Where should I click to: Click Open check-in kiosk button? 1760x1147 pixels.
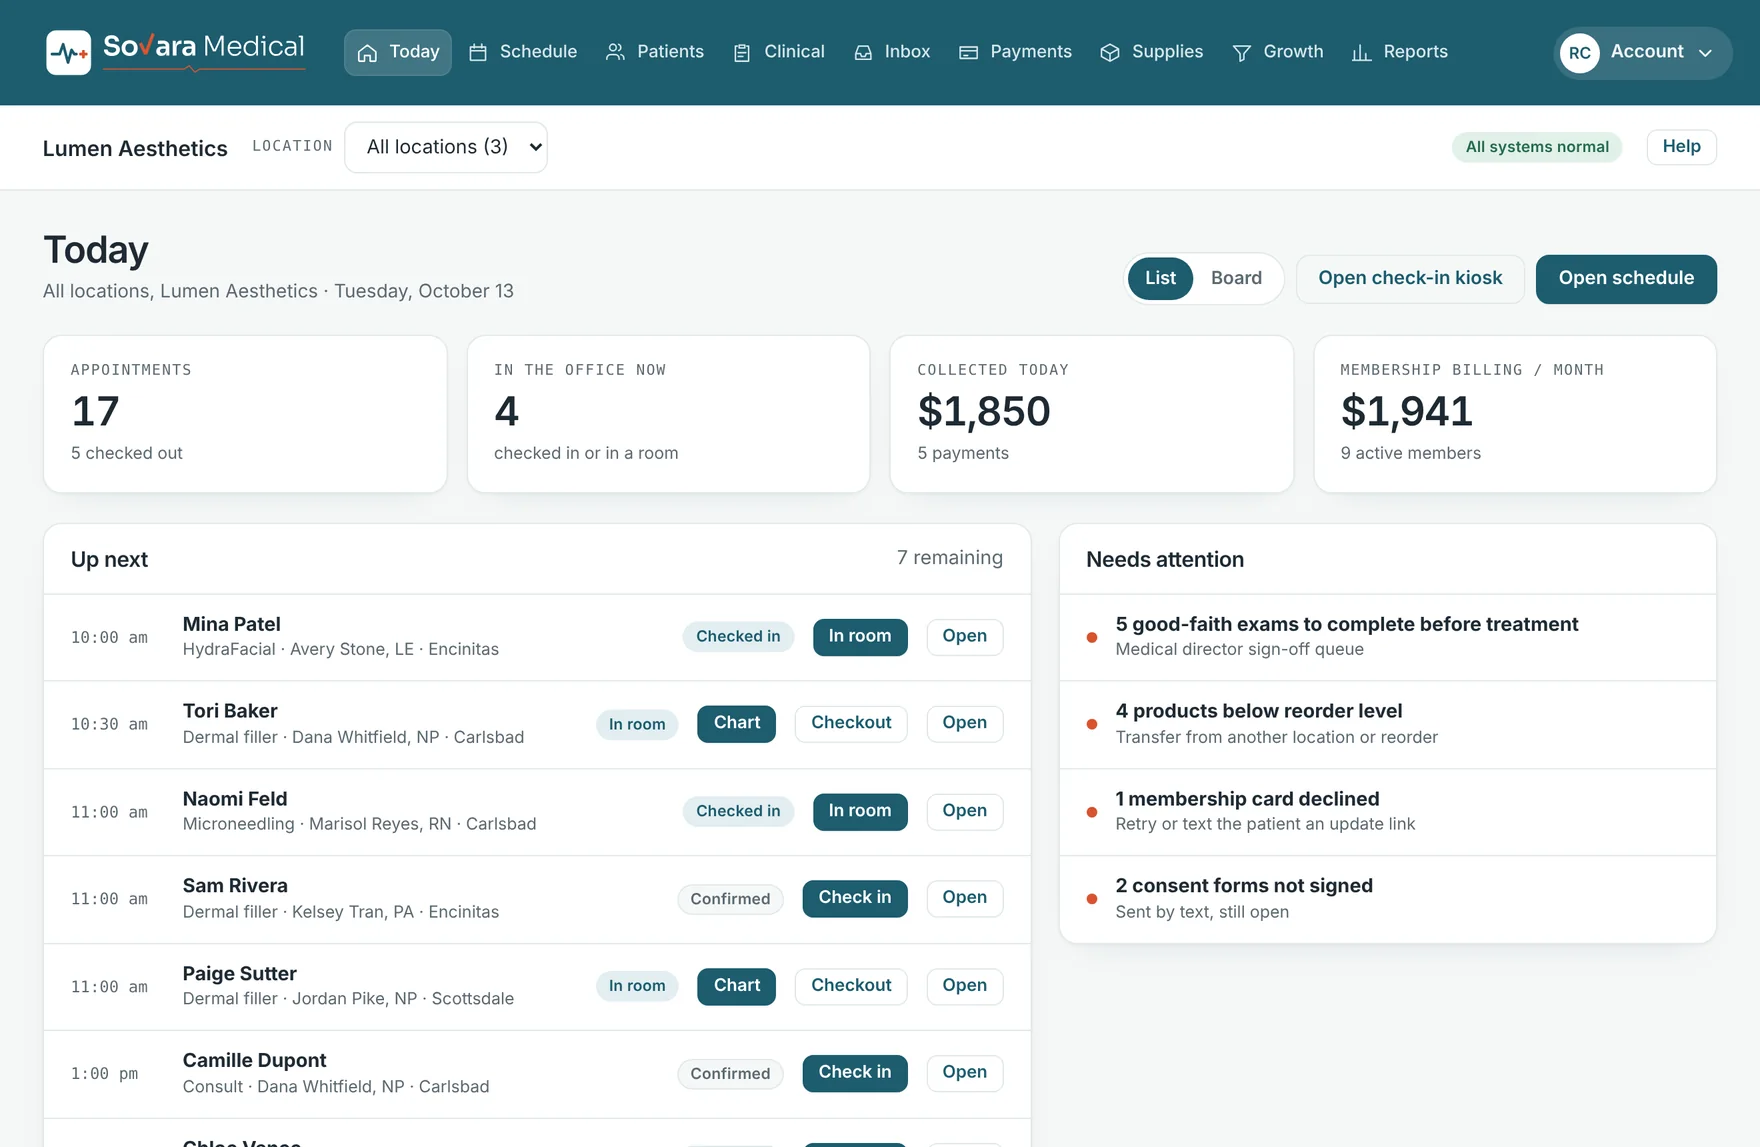coord(1410,278)
